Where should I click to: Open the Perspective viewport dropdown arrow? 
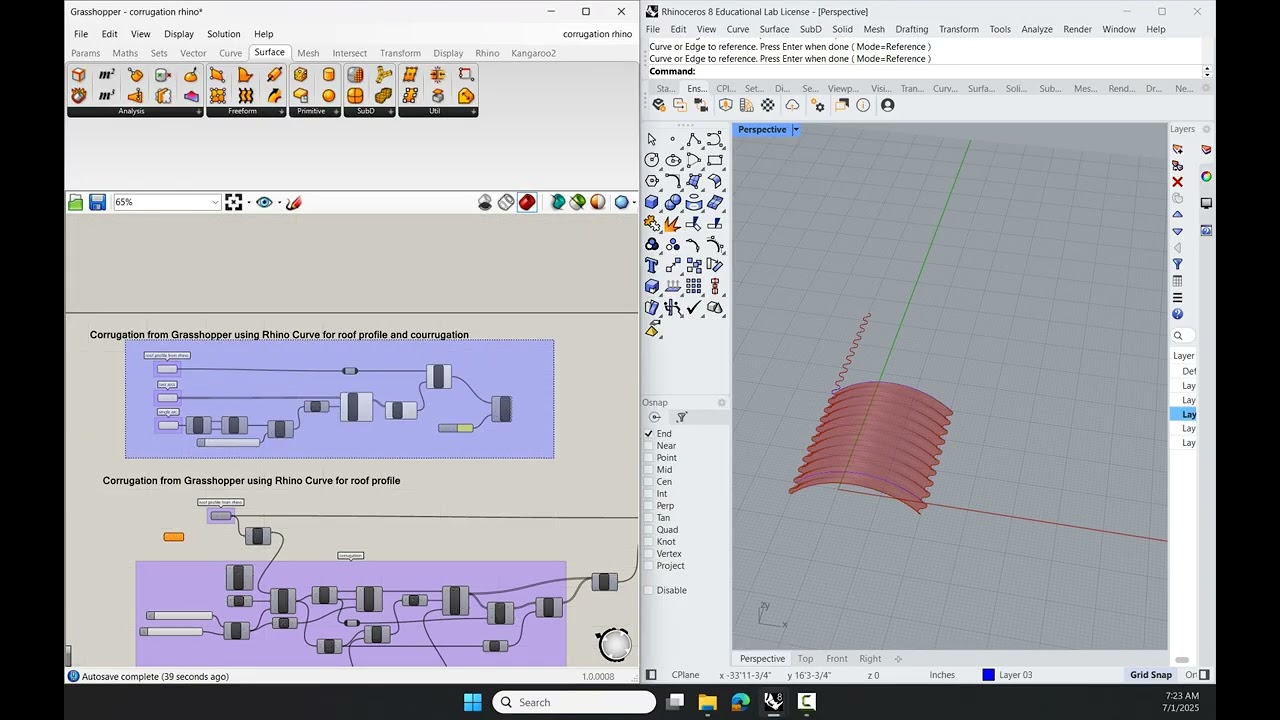pos(796,130)
